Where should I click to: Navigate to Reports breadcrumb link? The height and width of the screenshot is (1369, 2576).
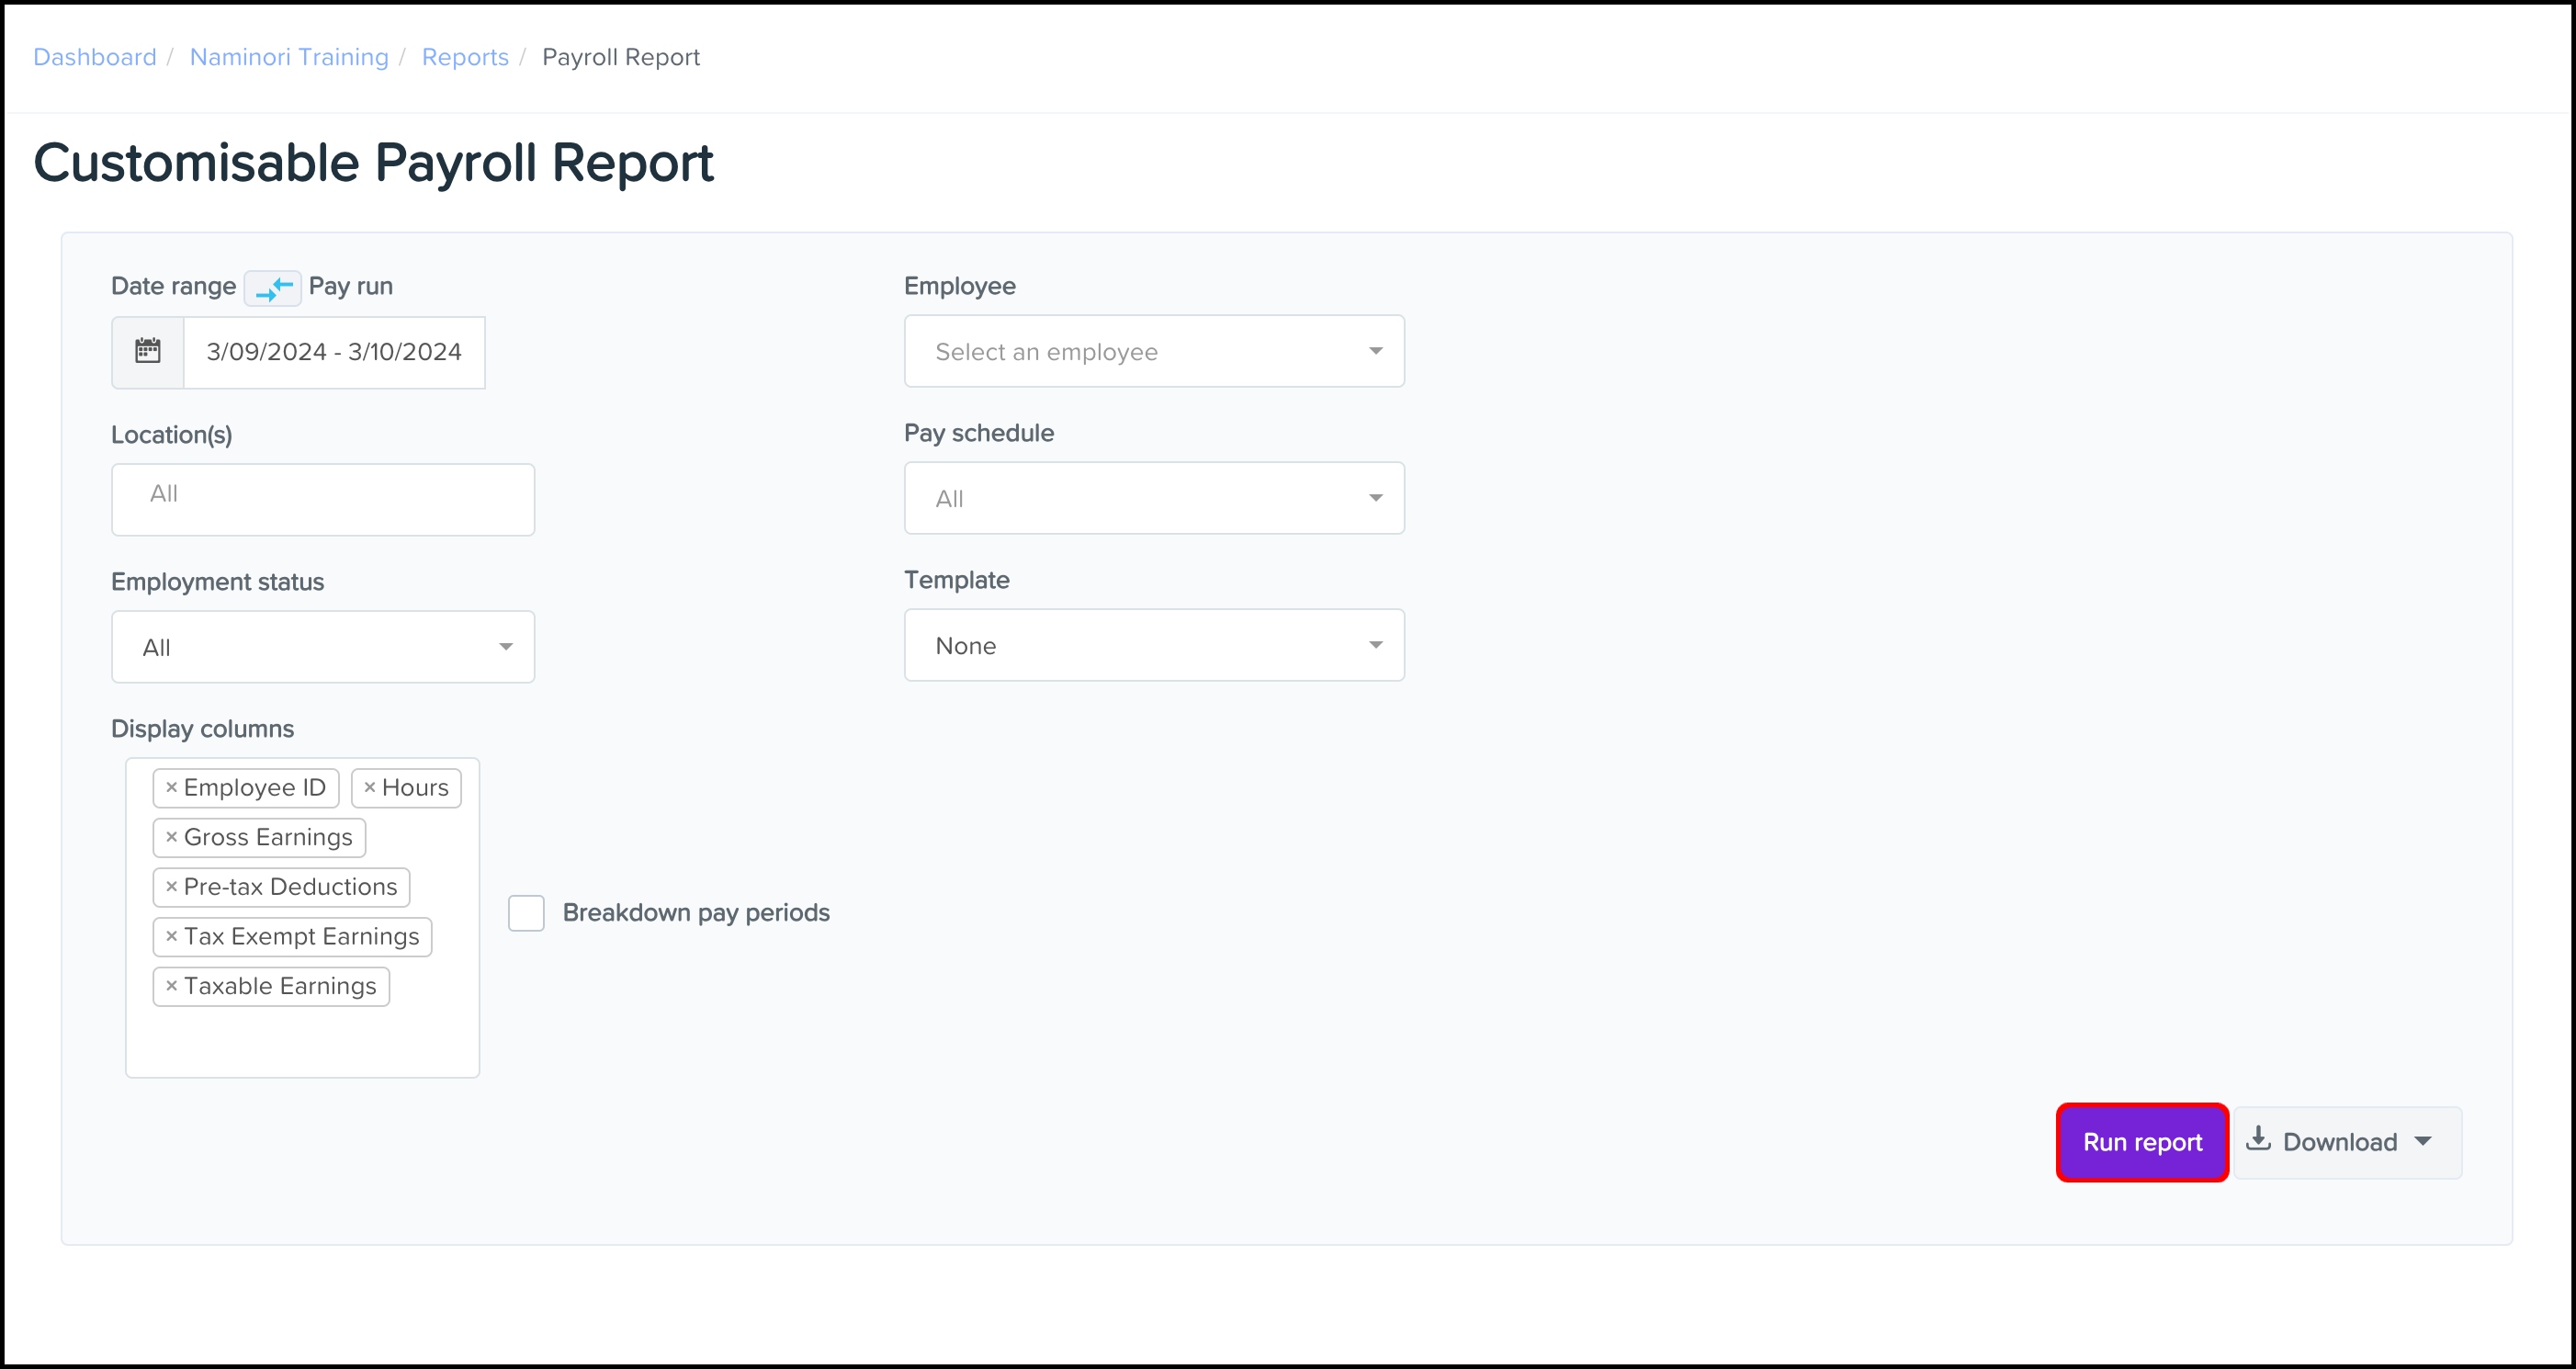tap(465, 57)
